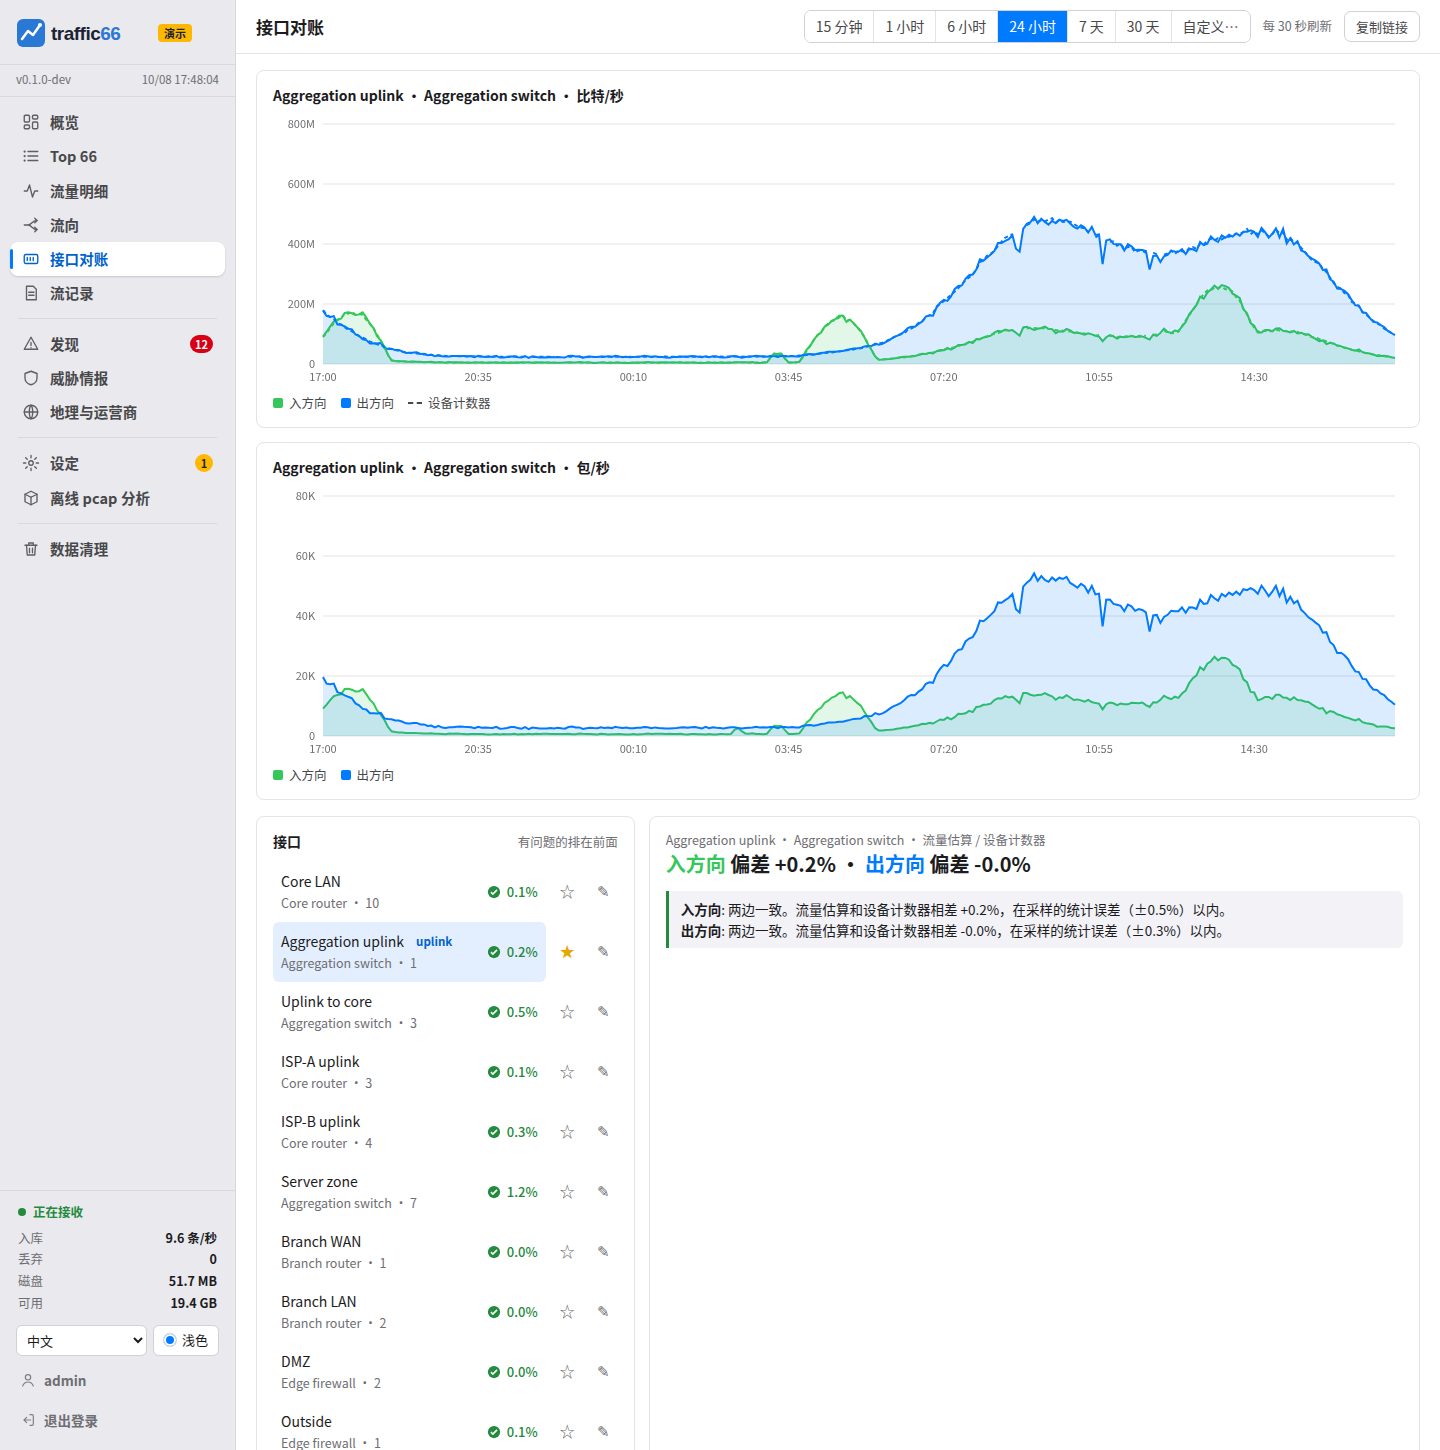
Task: Click the 威胁情报 shield icon
Action: tap(31, 378)
